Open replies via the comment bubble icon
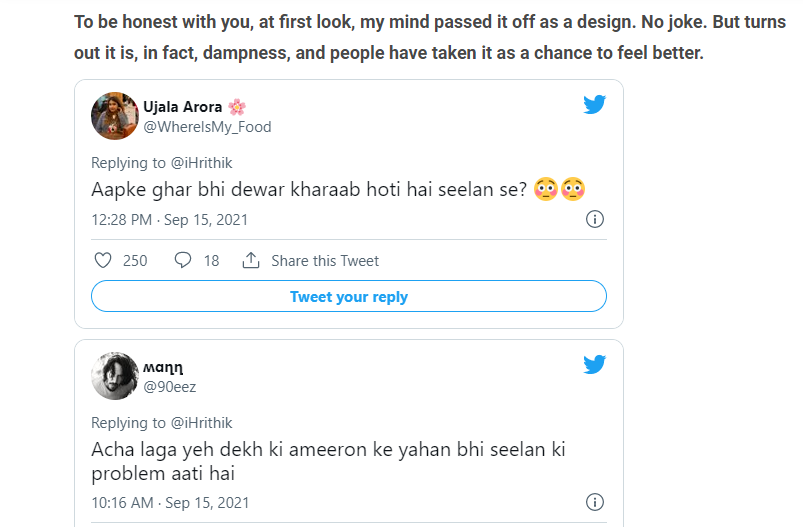Image resolution: width=803 pixels, height=527 pixels. (182, 261)
